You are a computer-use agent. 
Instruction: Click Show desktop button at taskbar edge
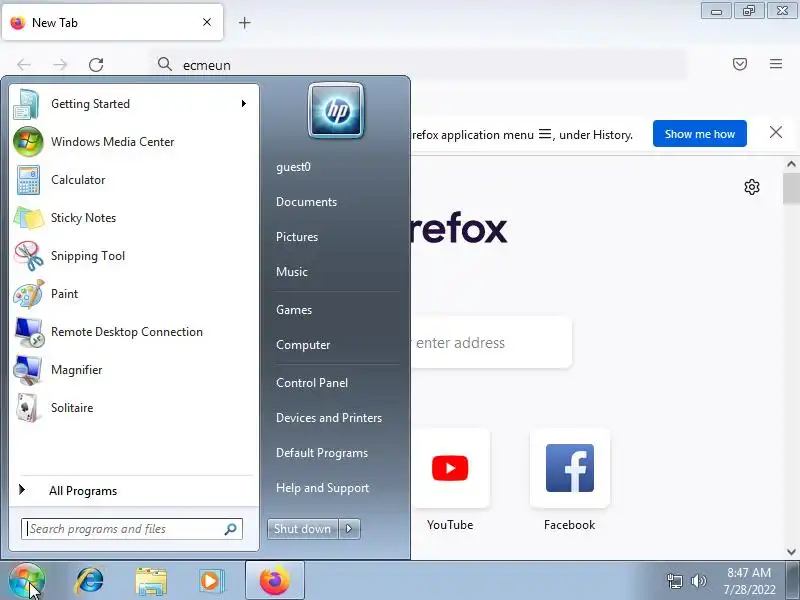click(x=793, y=581)
